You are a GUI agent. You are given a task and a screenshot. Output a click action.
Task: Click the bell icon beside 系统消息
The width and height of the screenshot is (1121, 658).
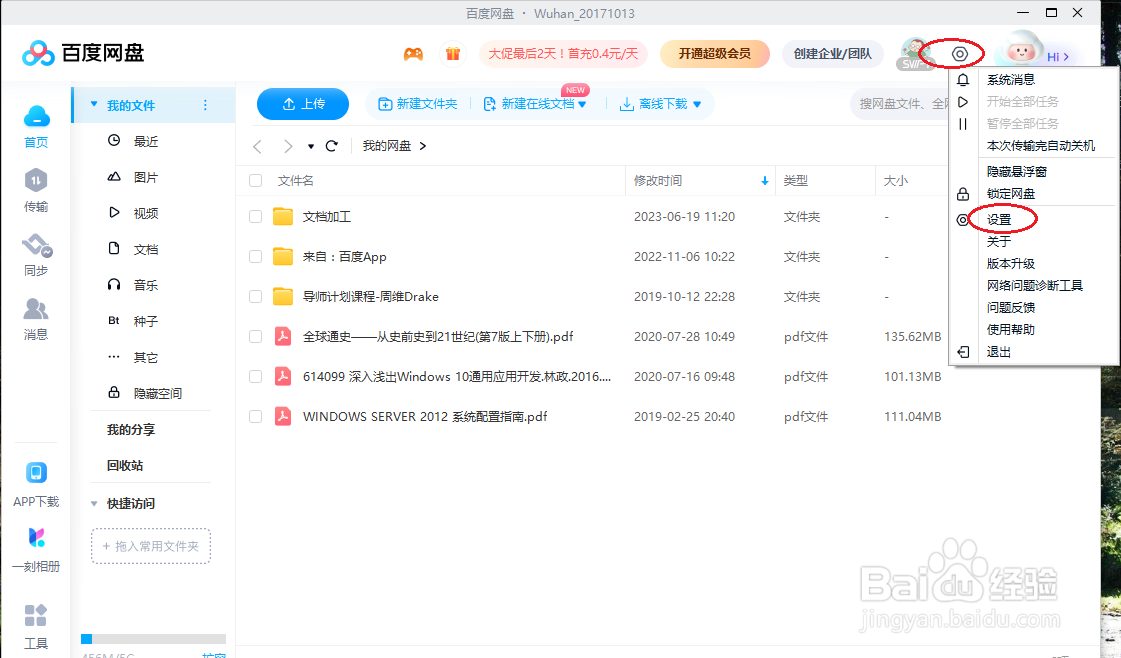(x=963, y=79)
